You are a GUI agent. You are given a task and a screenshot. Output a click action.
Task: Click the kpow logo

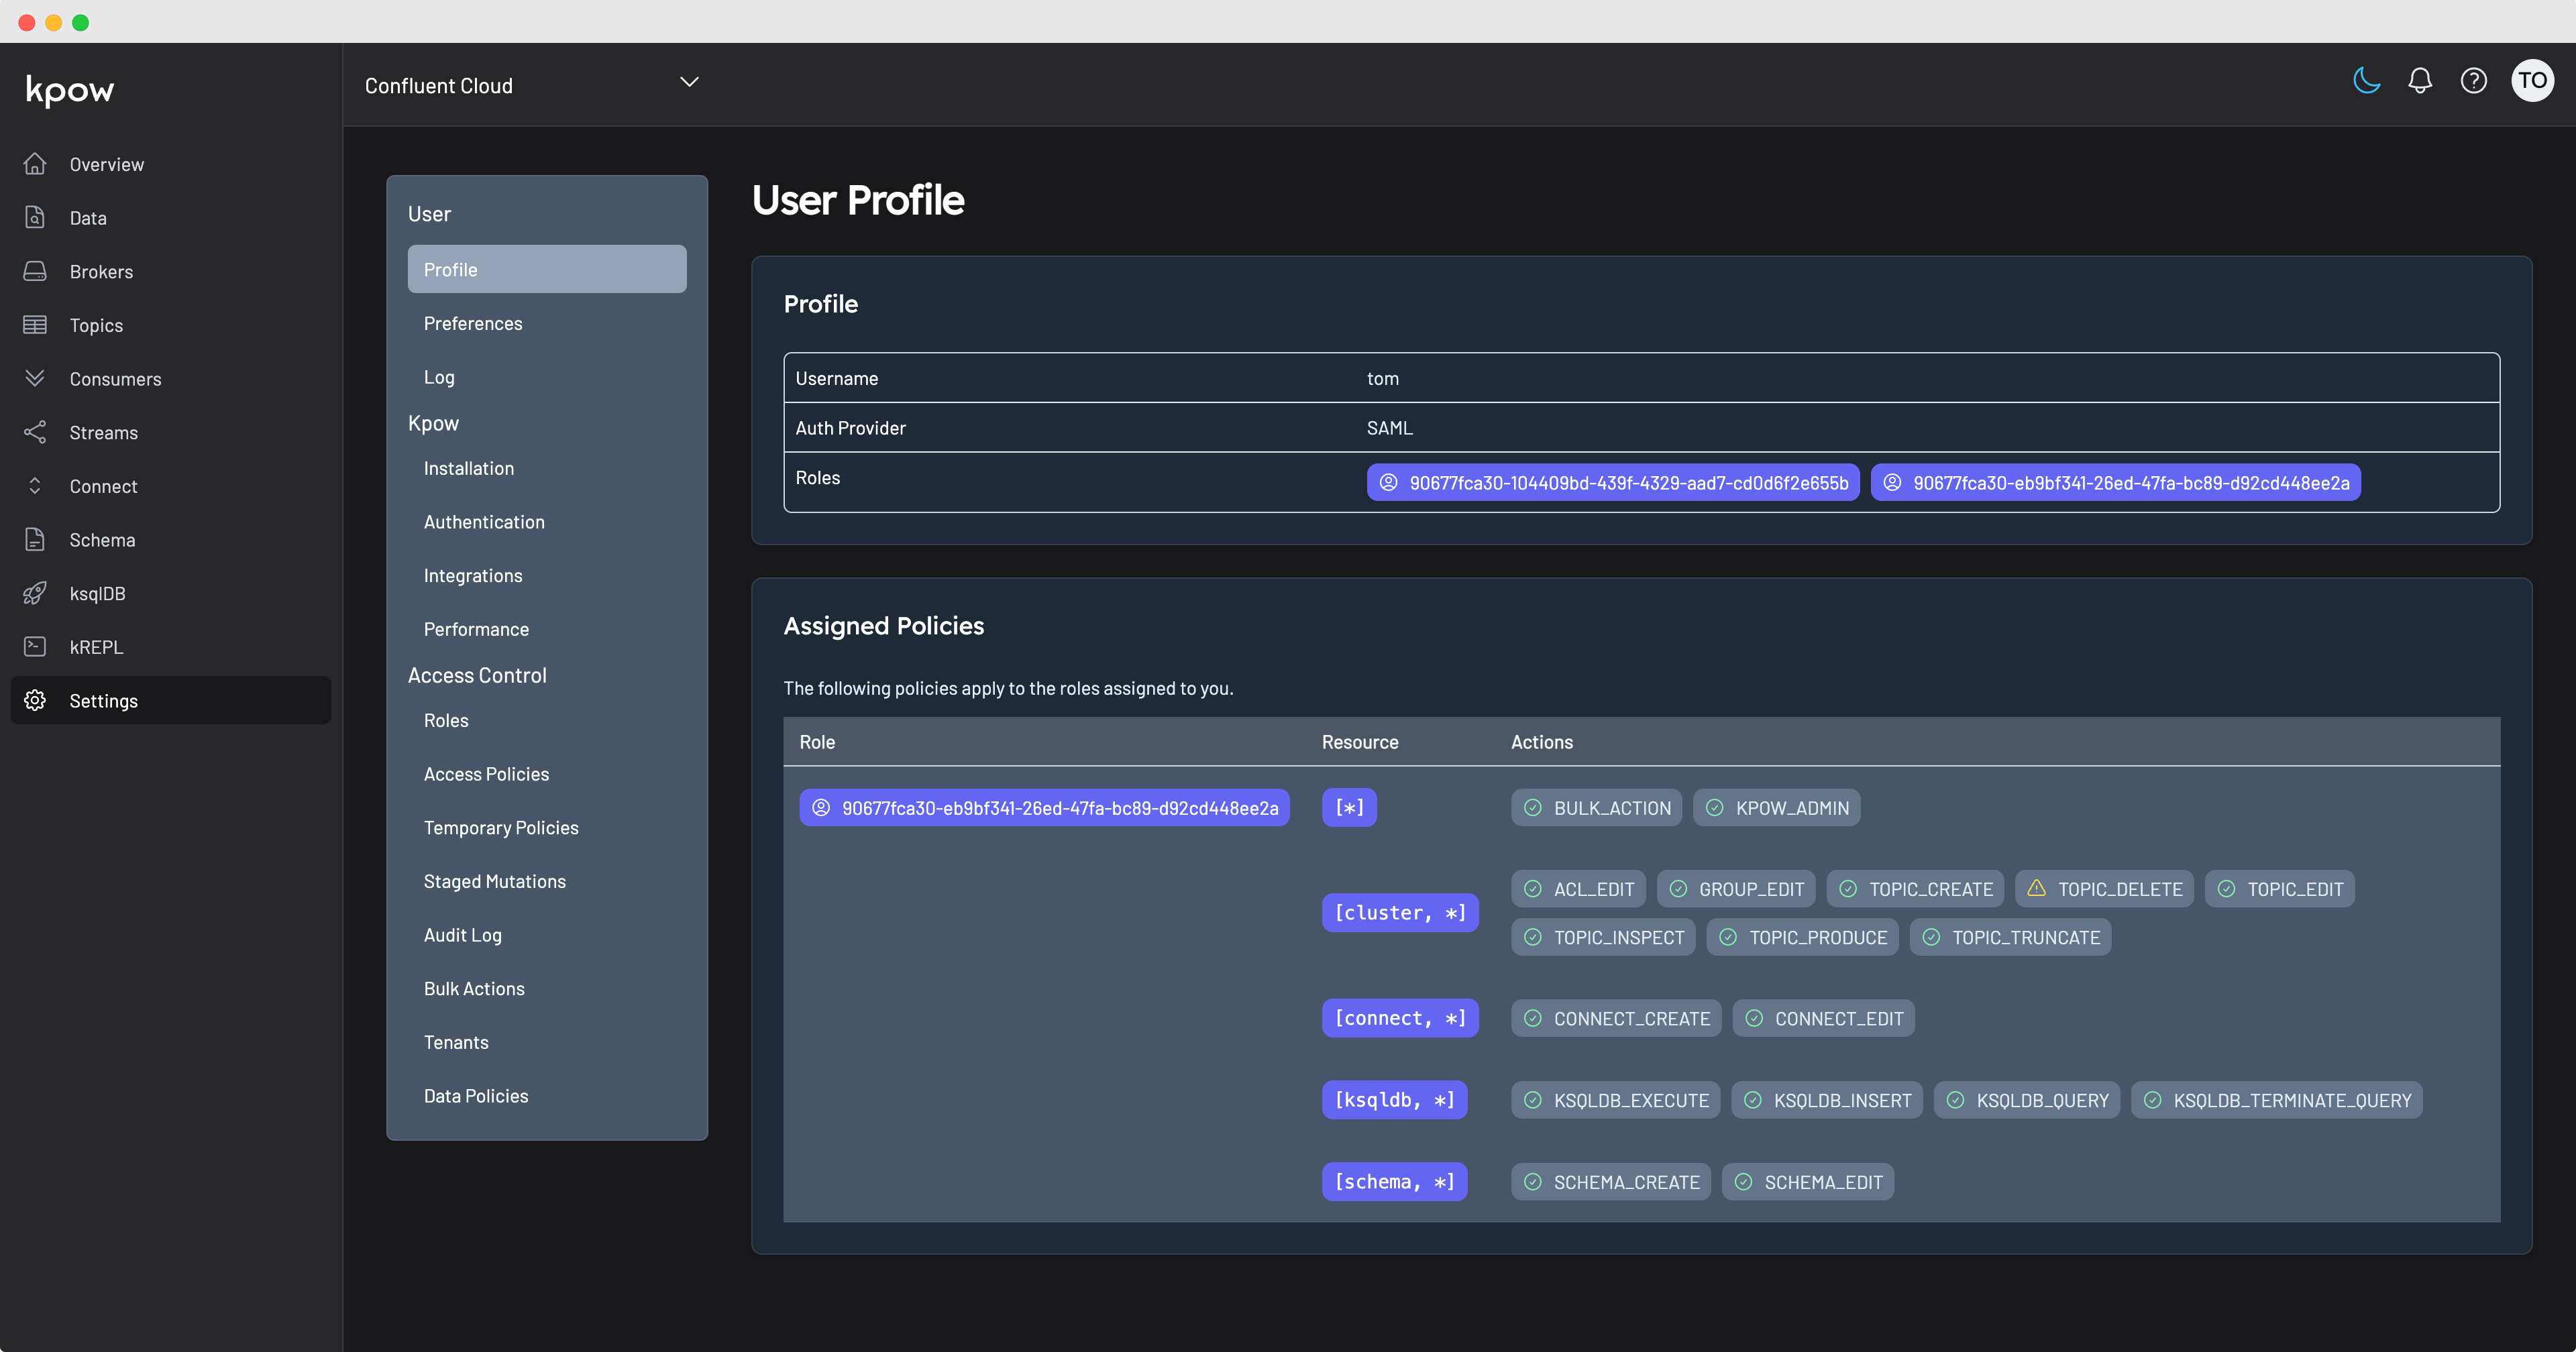[70, 90]
